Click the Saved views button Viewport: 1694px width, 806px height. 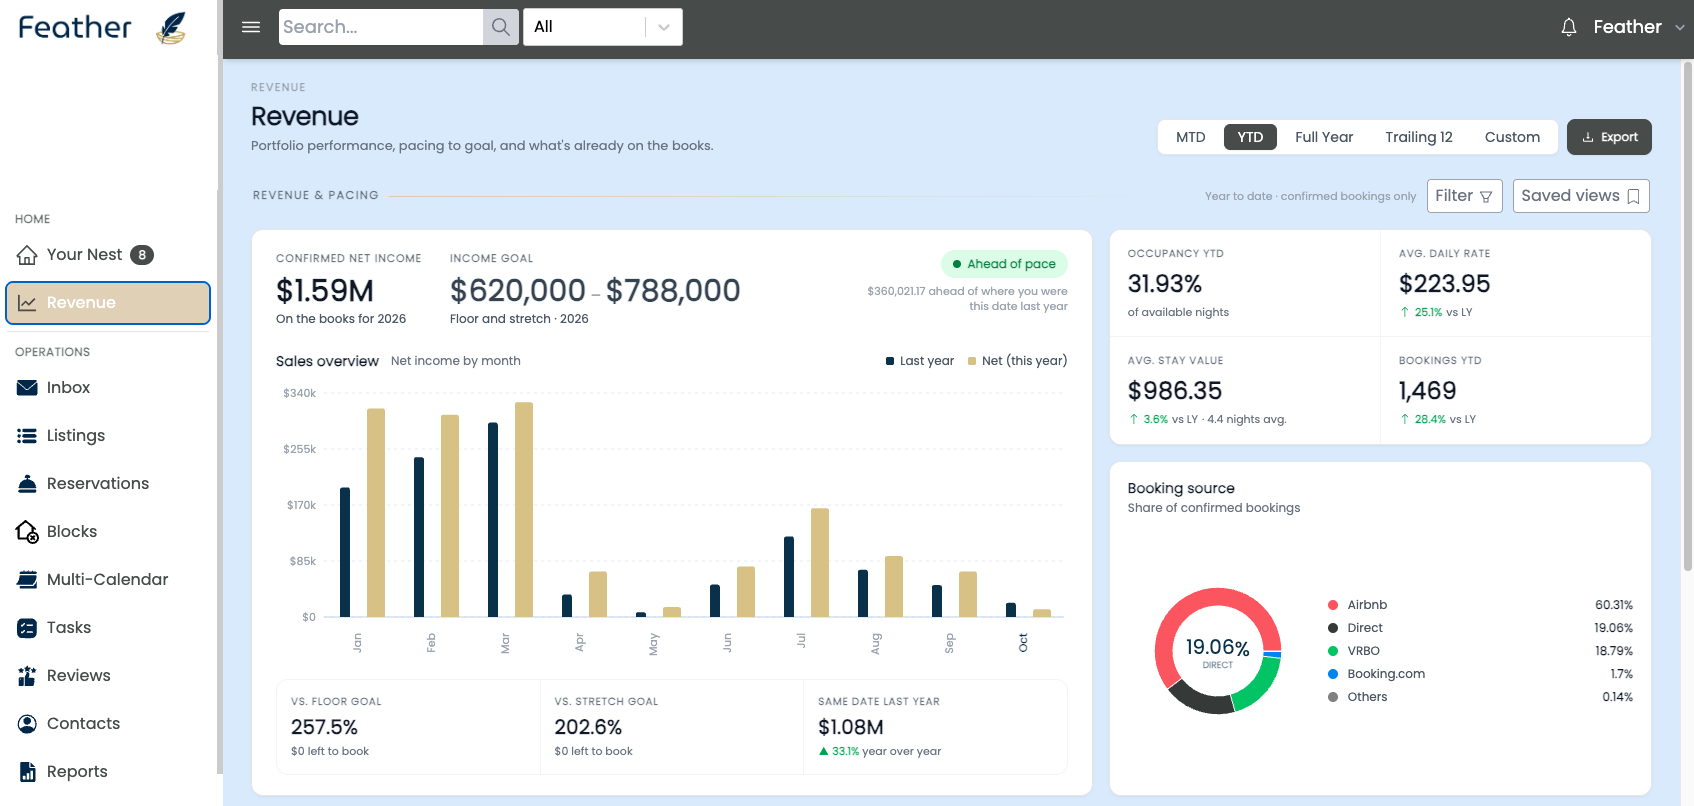[1581, 196]
